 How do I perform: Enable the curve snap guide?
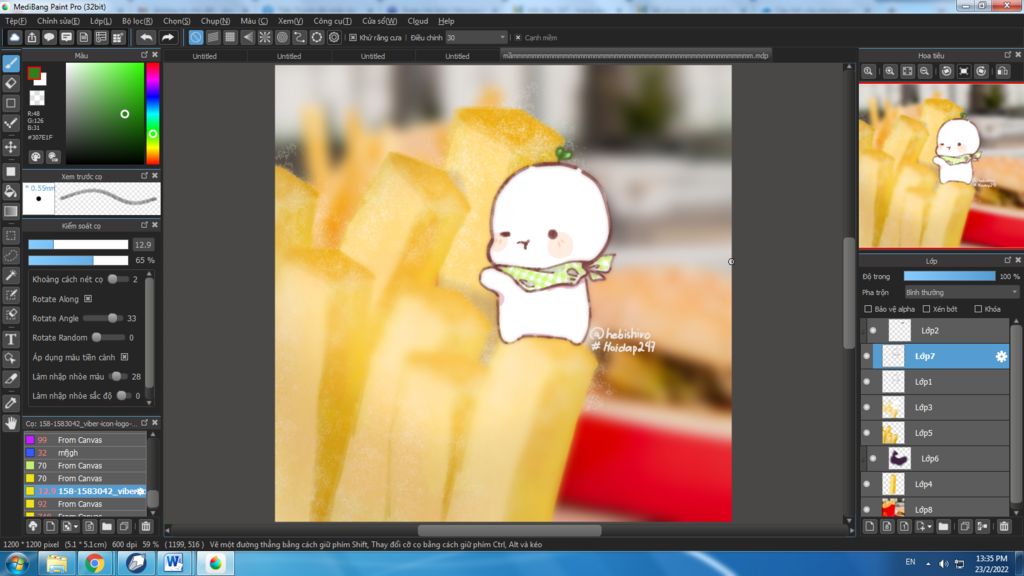click(299, 38)
